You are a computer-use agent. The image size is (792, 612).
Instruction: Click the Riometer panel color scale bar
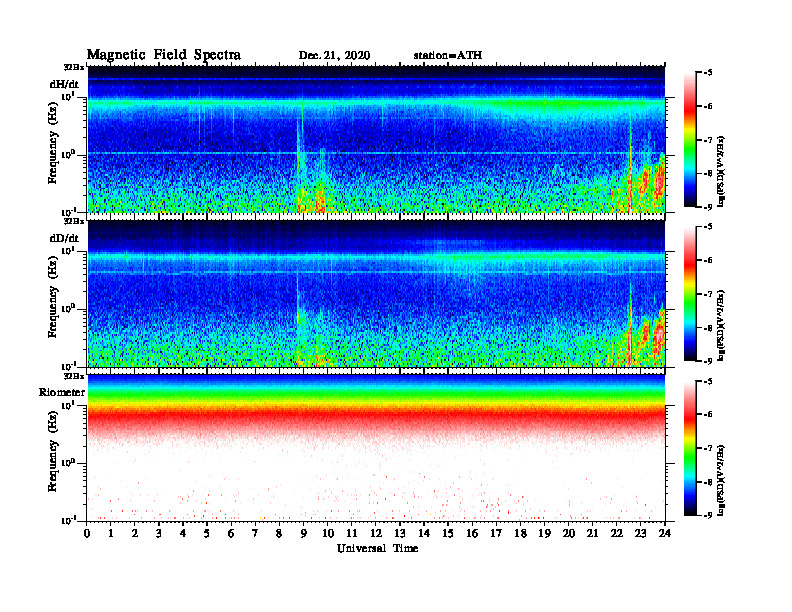(690, 448)
